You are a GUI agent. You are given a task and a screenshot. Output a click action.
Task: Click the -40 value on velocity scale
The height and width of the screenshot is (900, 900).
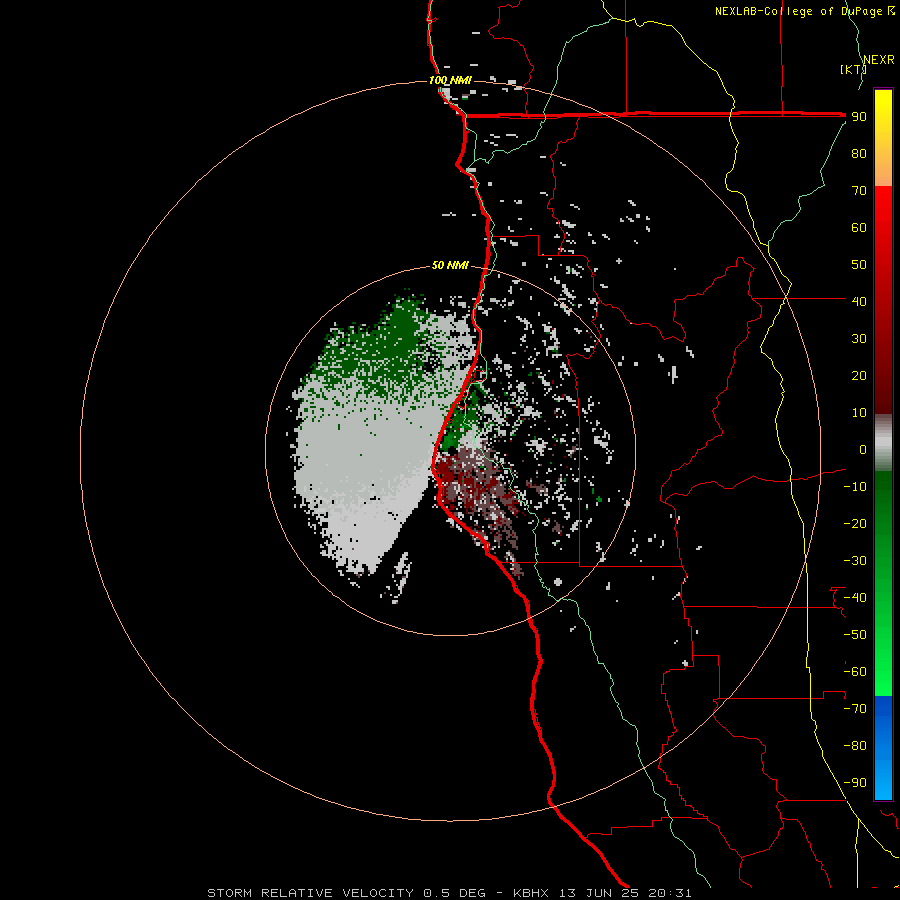click(855, 598)
